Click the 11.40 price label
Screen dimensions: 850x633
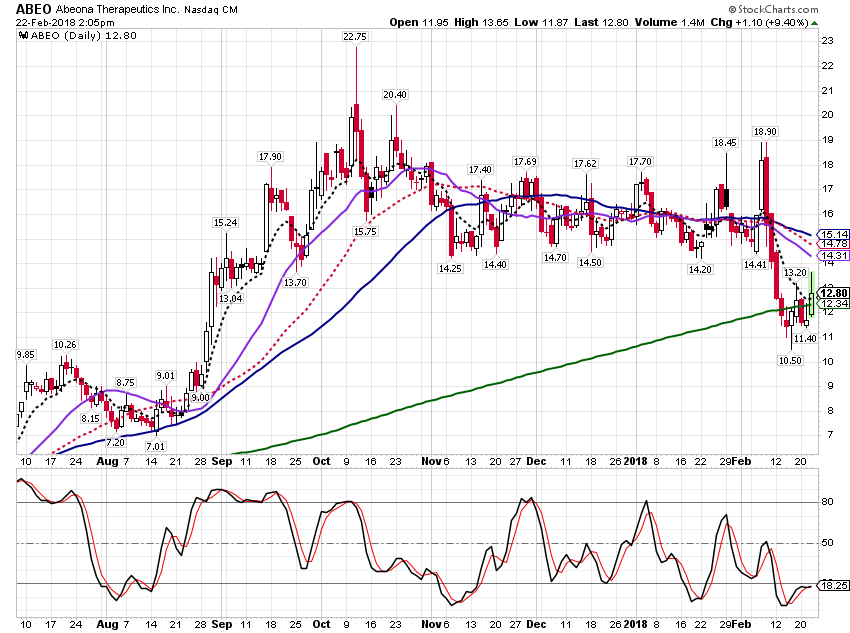click(x=805, y=339)
